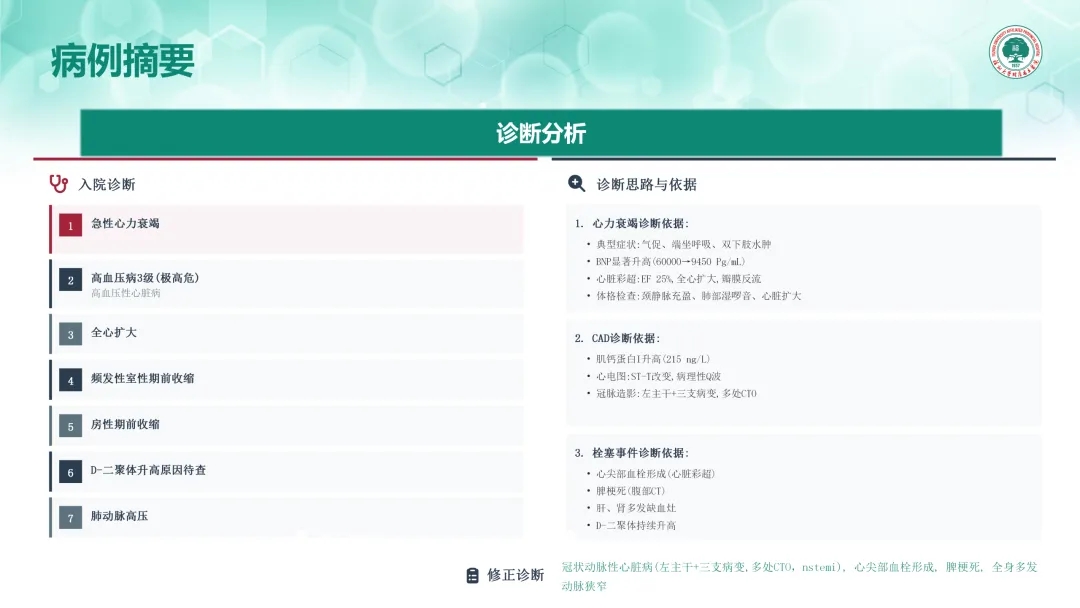Click the stethoscope icon beside 入院诊断
The image size is (1080, 608).
point(58,184)
